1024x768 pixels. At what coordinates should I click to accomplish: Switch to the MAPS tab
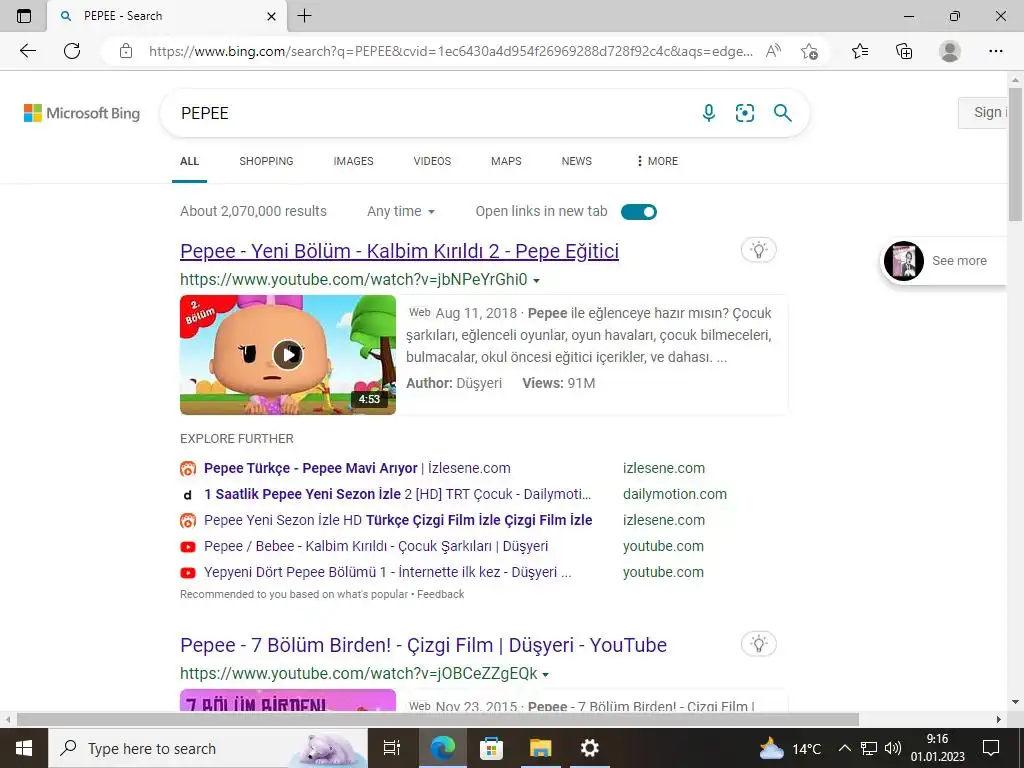(x=506, y=161)
